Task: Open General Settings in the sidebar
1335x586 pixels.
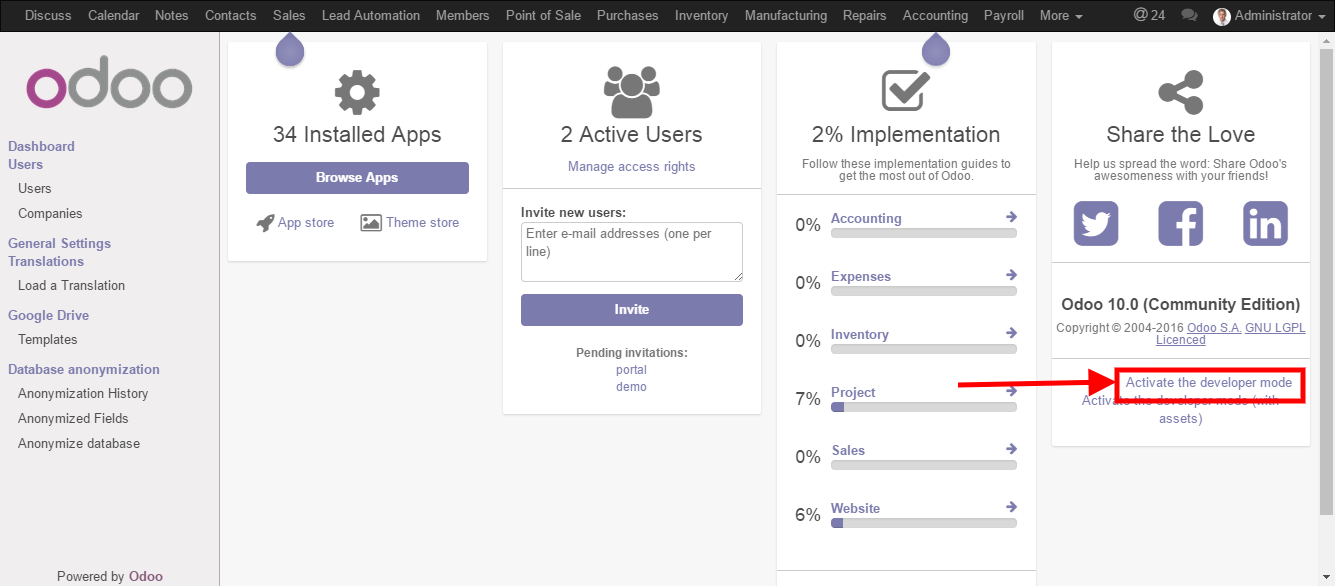Action: pos(60,244)
